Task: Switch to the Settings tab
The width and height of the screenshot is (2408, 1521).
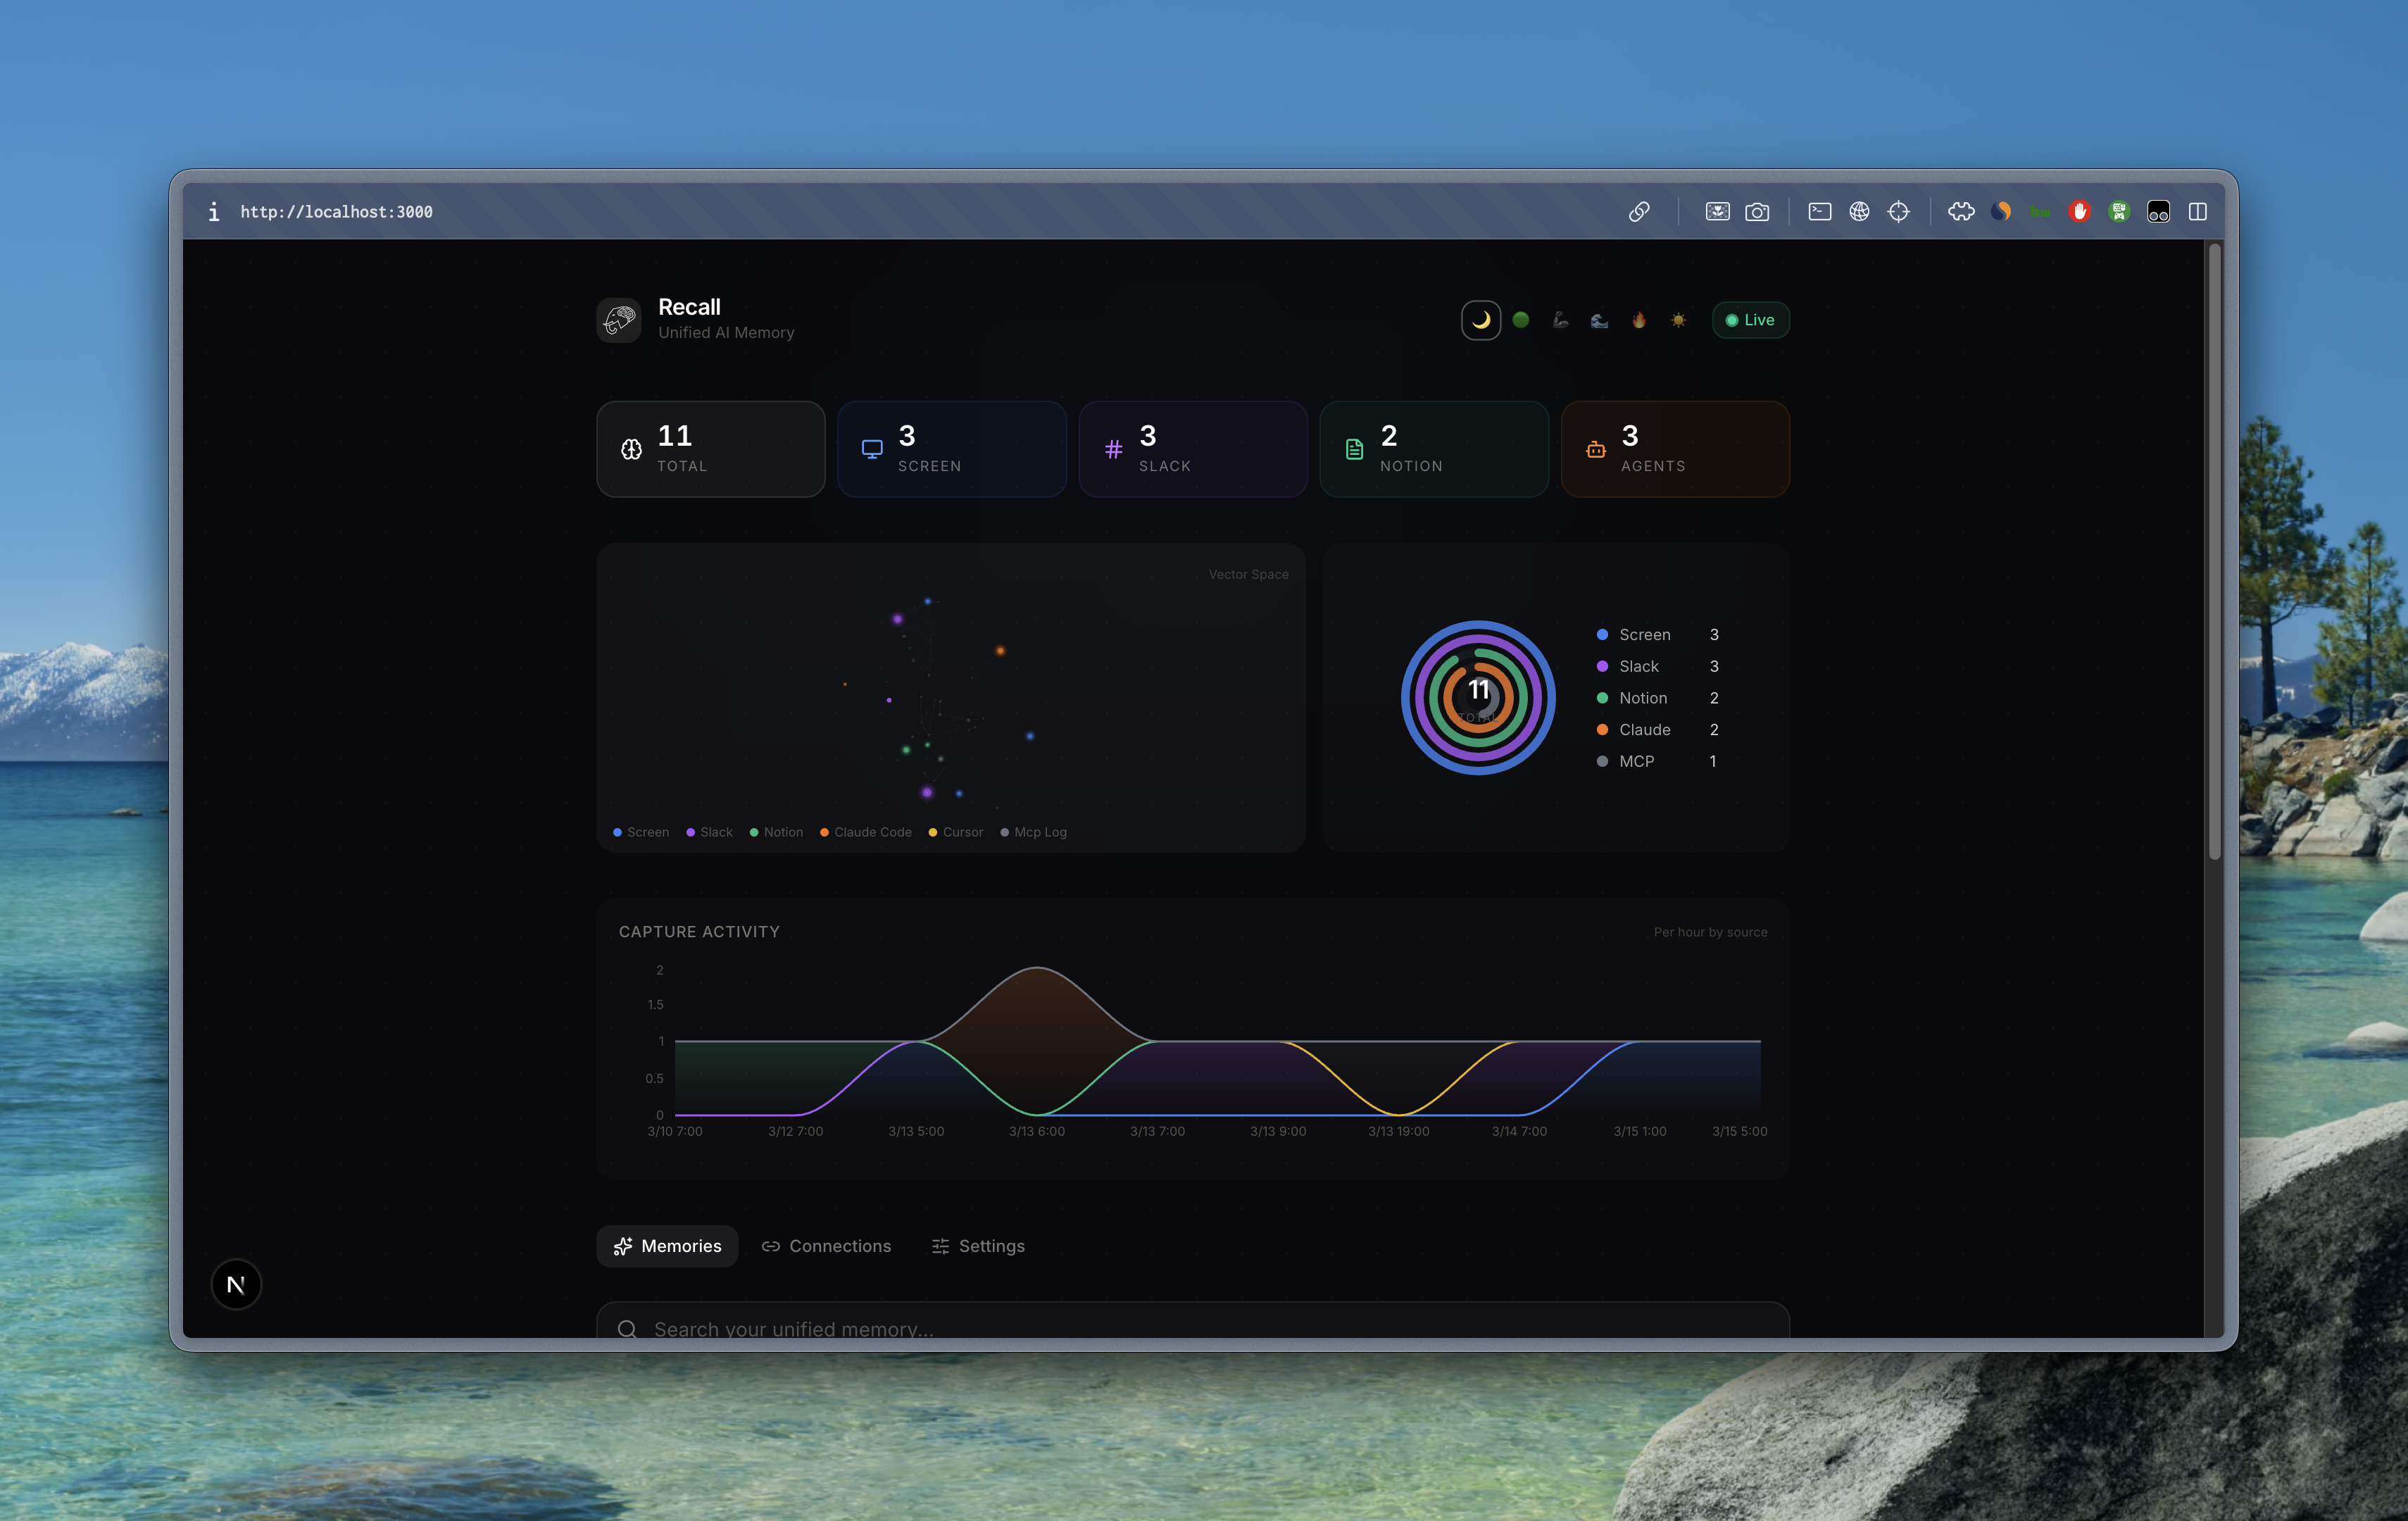Action: point(978,1246)
